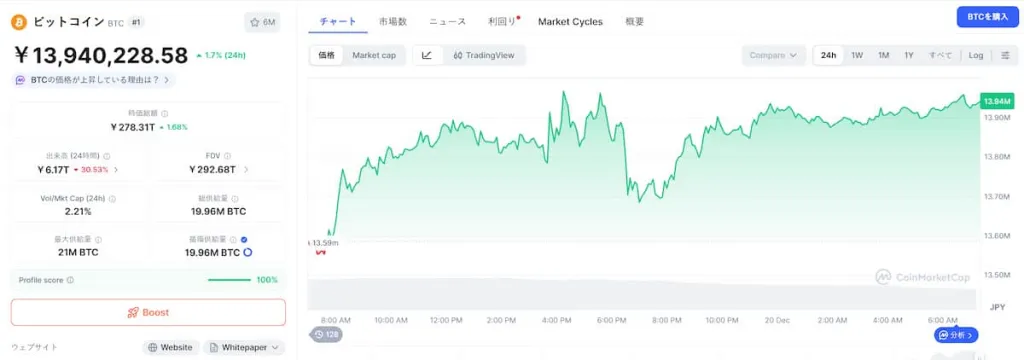Open the Website link
The height and width of the screenshot is (360, 1024).
point(171,348)
